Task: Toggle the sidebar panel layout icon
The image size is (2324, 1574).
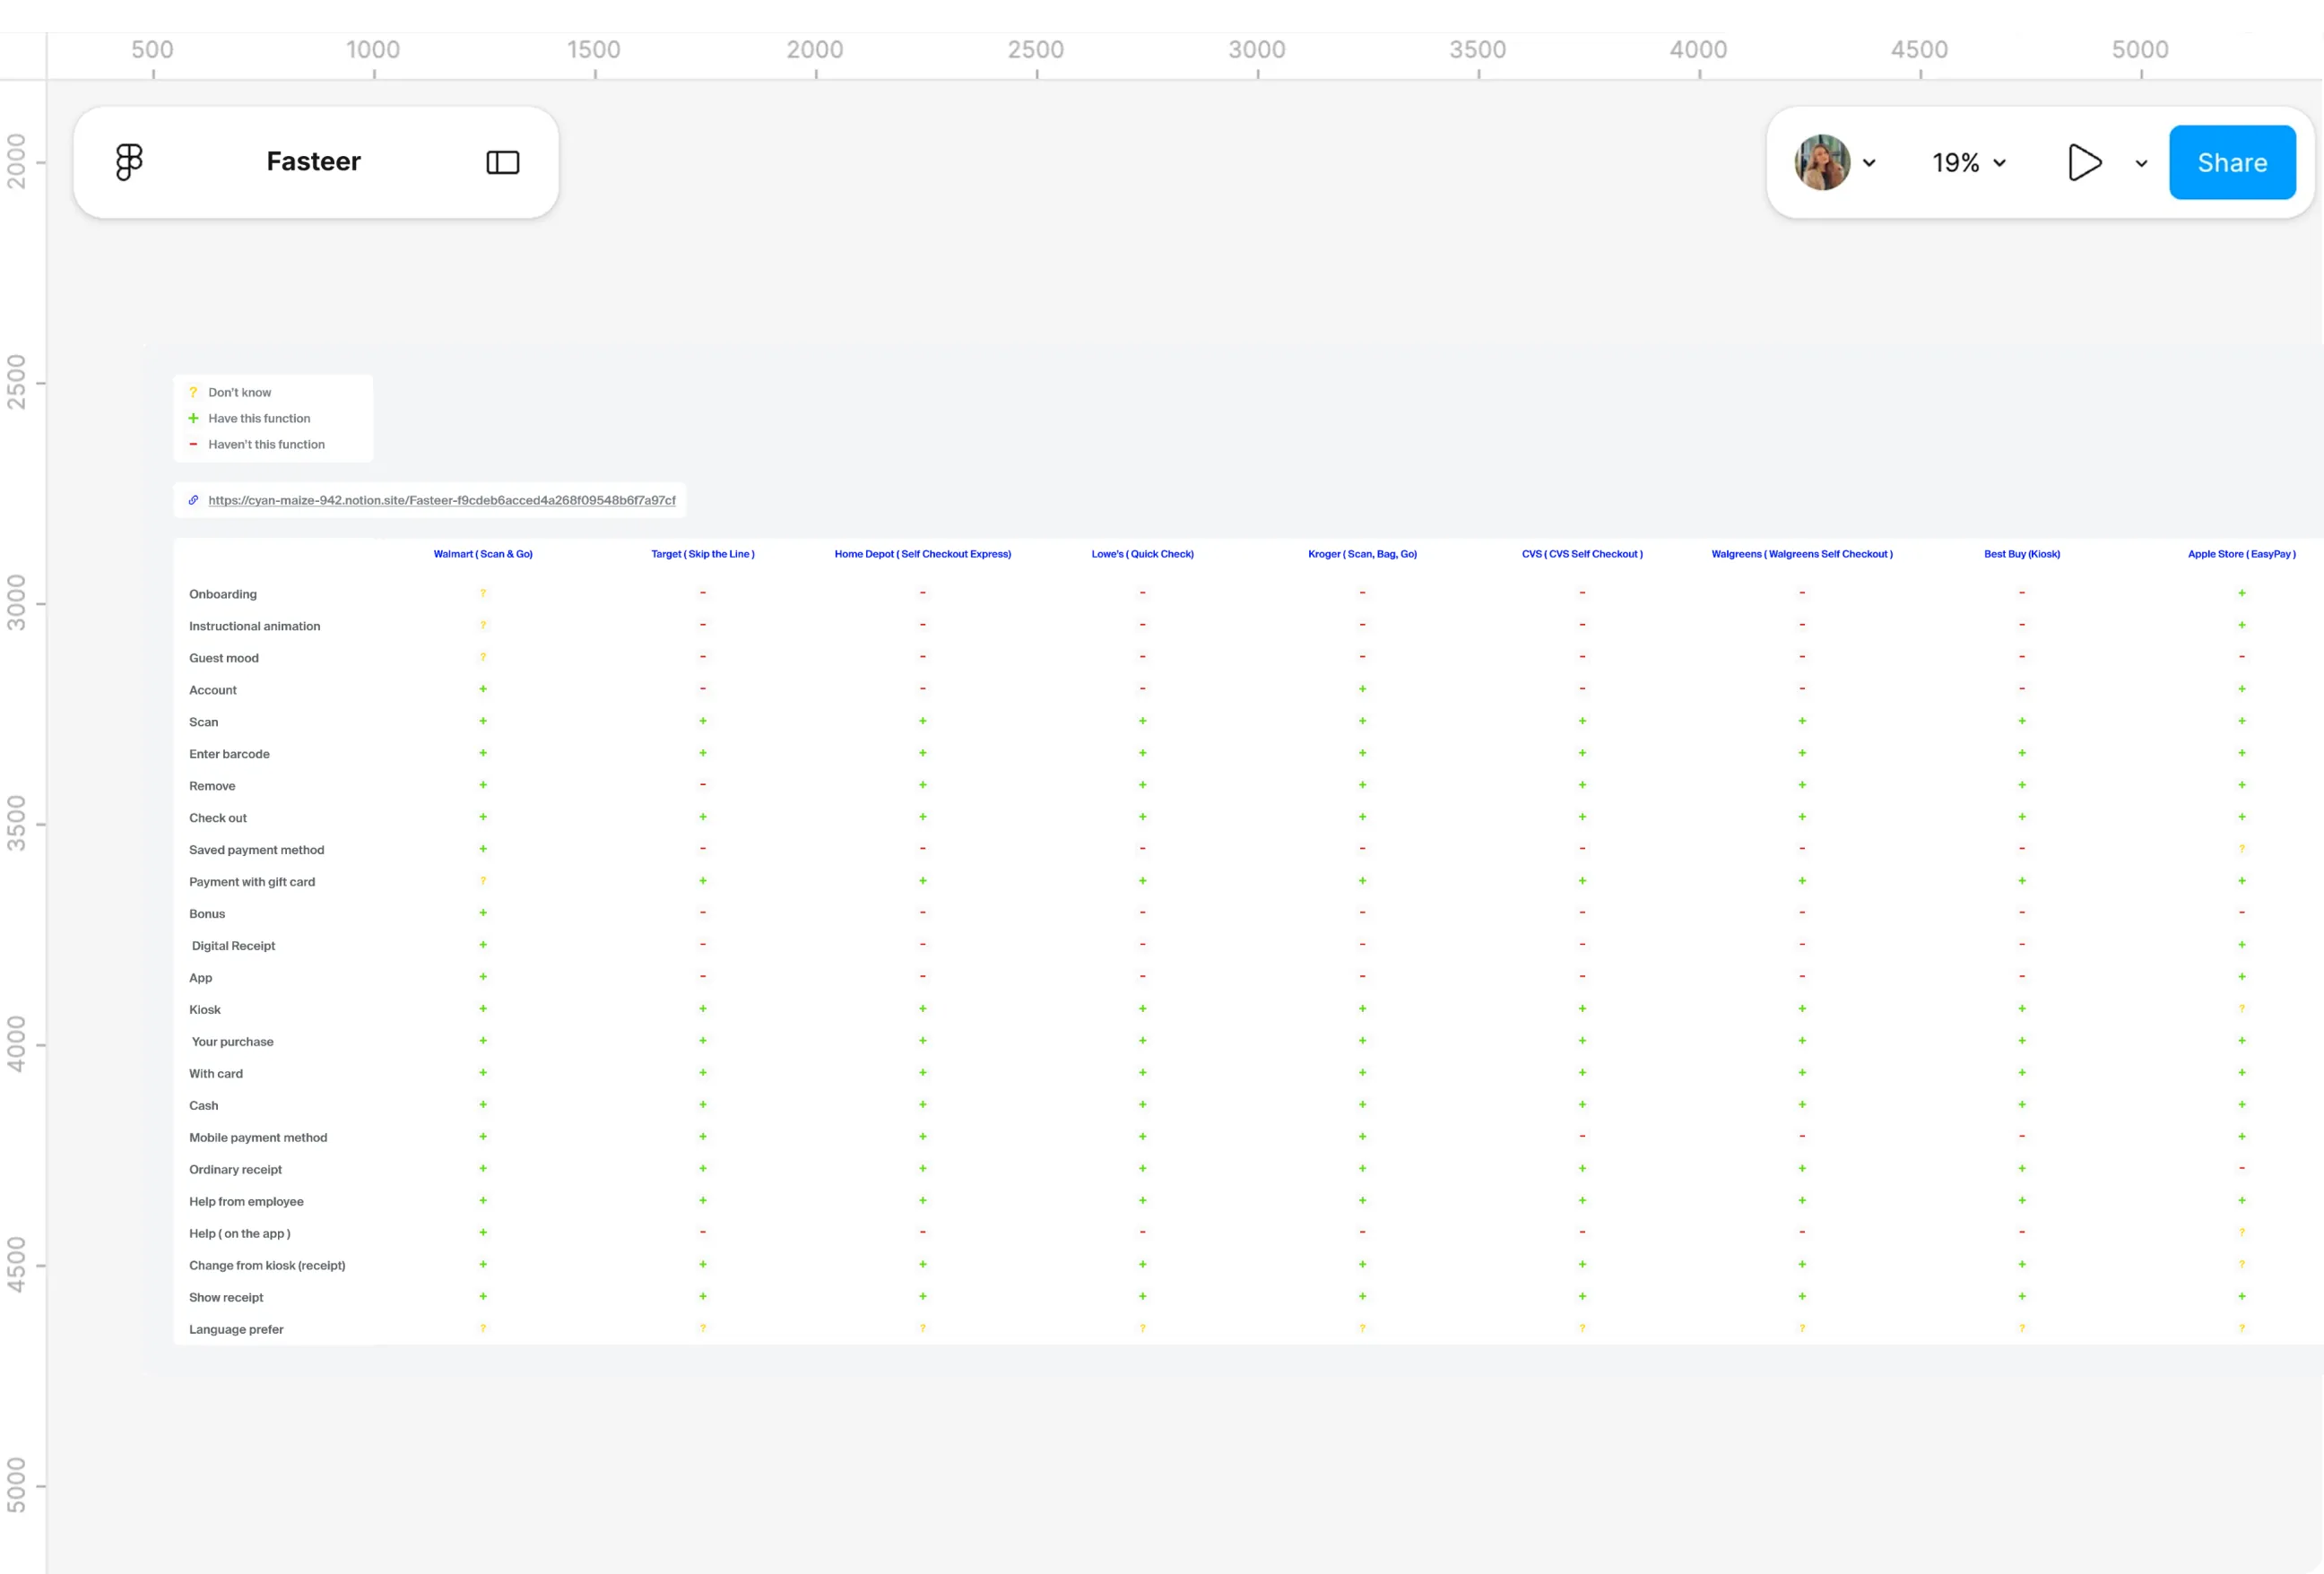Action: click(503, 162)
